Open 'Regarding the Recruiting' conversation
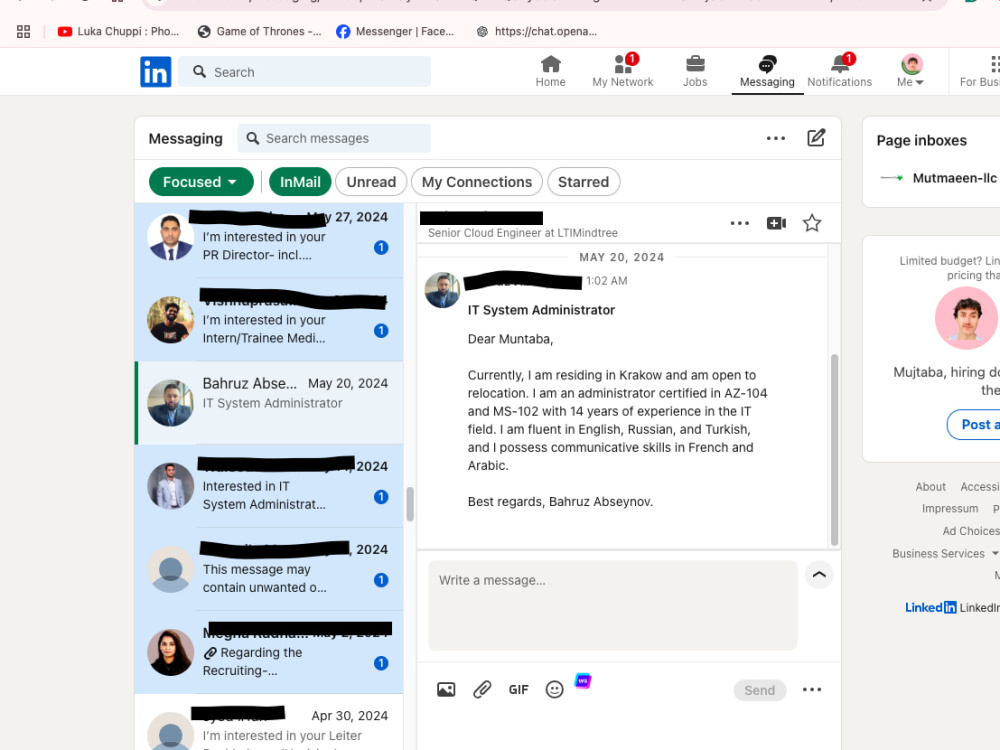Viewport: 1000px width, 750px height. [x=269, y=652]
